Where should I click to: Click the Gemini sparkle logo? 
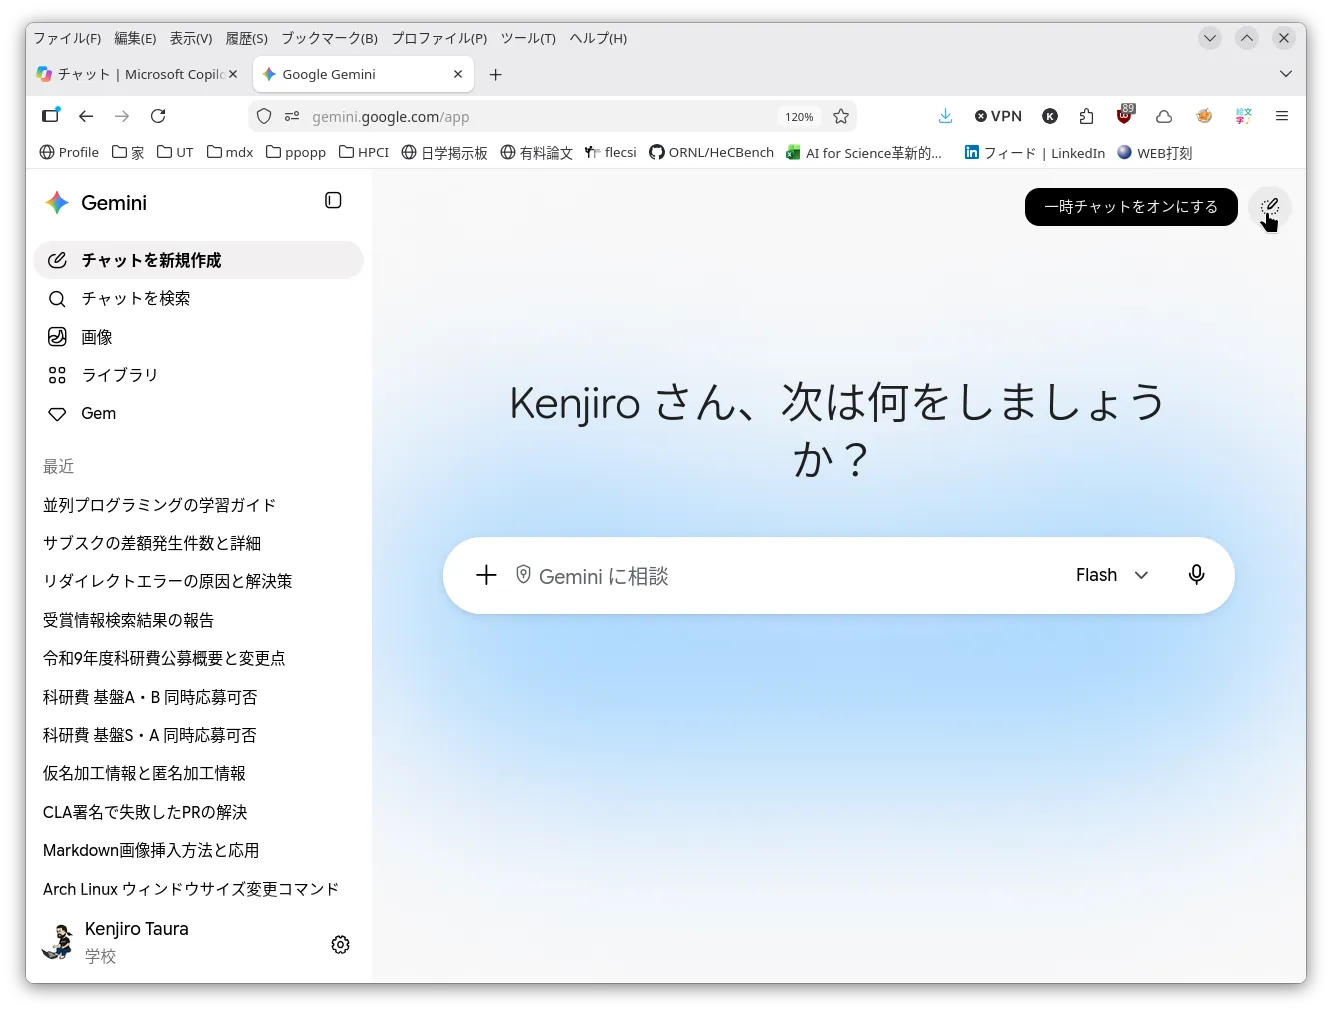[57, 203]
